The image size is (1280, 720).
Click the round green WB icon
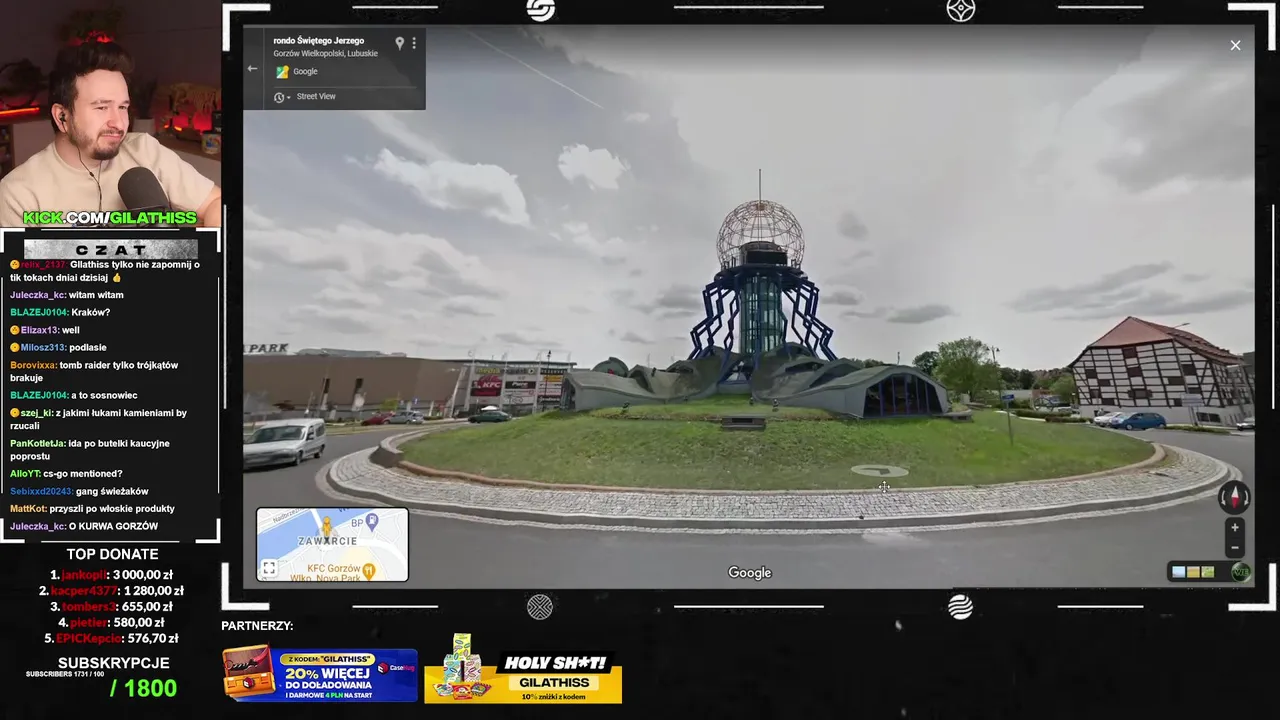pyautogui.click(x=1241, y=572)
